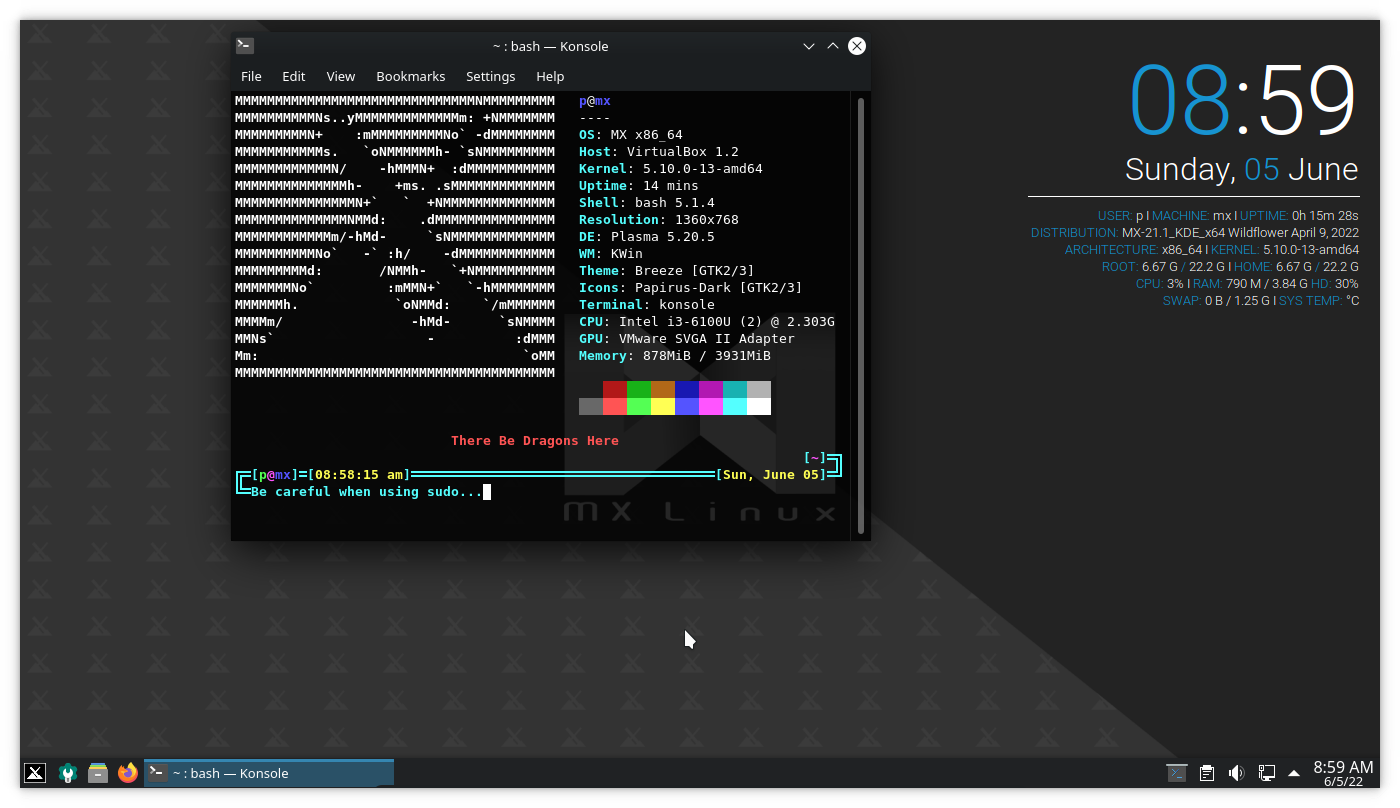Close the Konsole window
This screenshot has height=808, width=1400.
click(x=857, y=46)
